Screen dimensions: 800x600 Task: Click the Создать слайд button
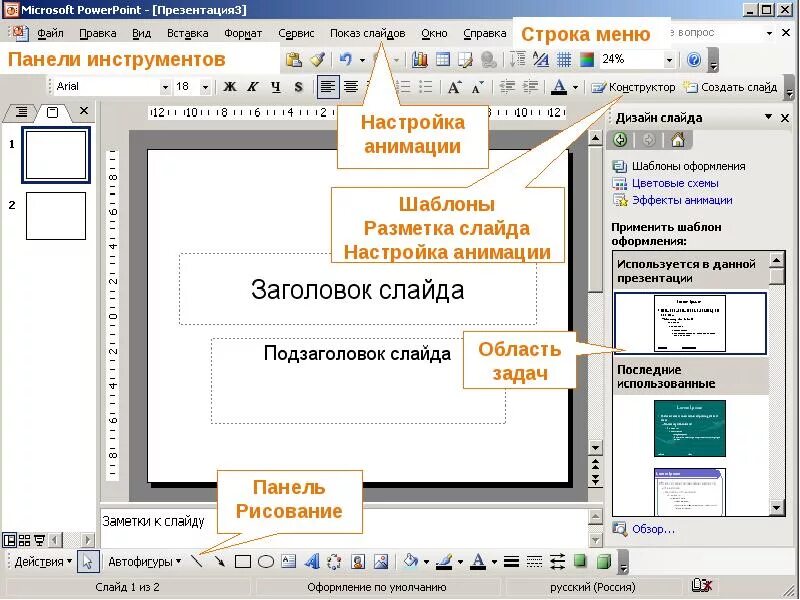tap(731, 87)
